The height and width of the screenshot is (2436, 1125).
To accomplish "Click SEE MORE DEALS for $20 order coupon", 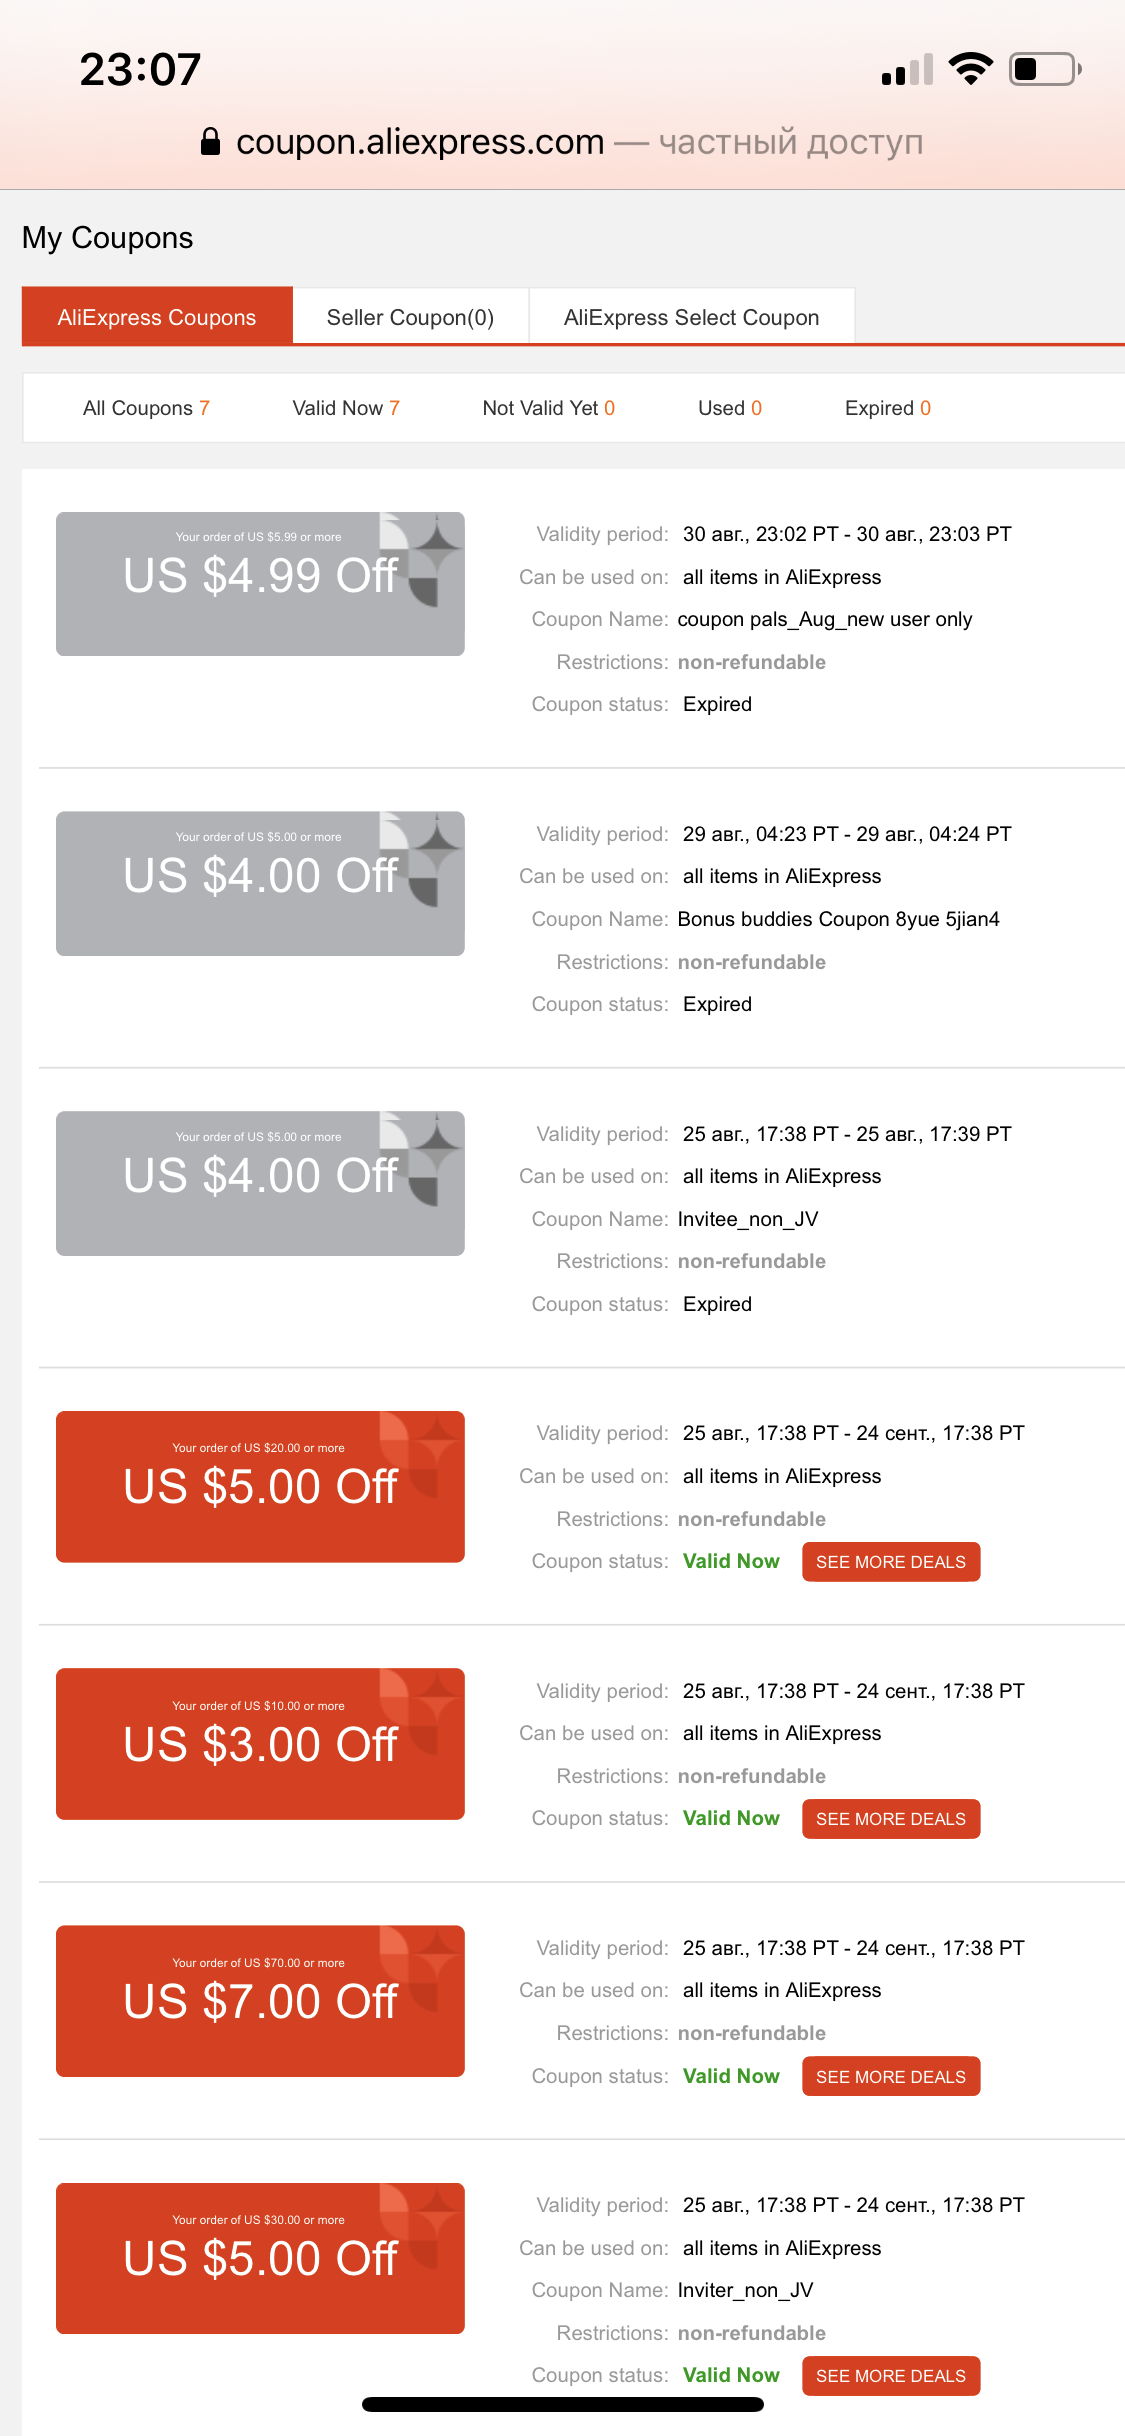I will pyautogui.click(x=891, y=1562).
